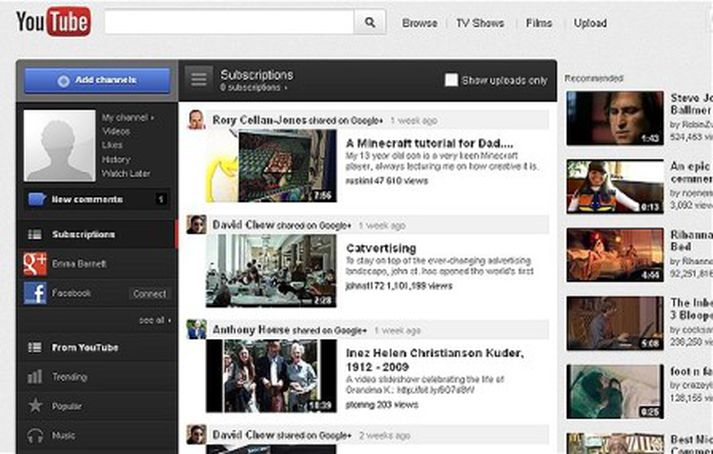Click the blank profile avatar picture
Viewport: 713px width, 454px height.
click(x=60, y=146)
